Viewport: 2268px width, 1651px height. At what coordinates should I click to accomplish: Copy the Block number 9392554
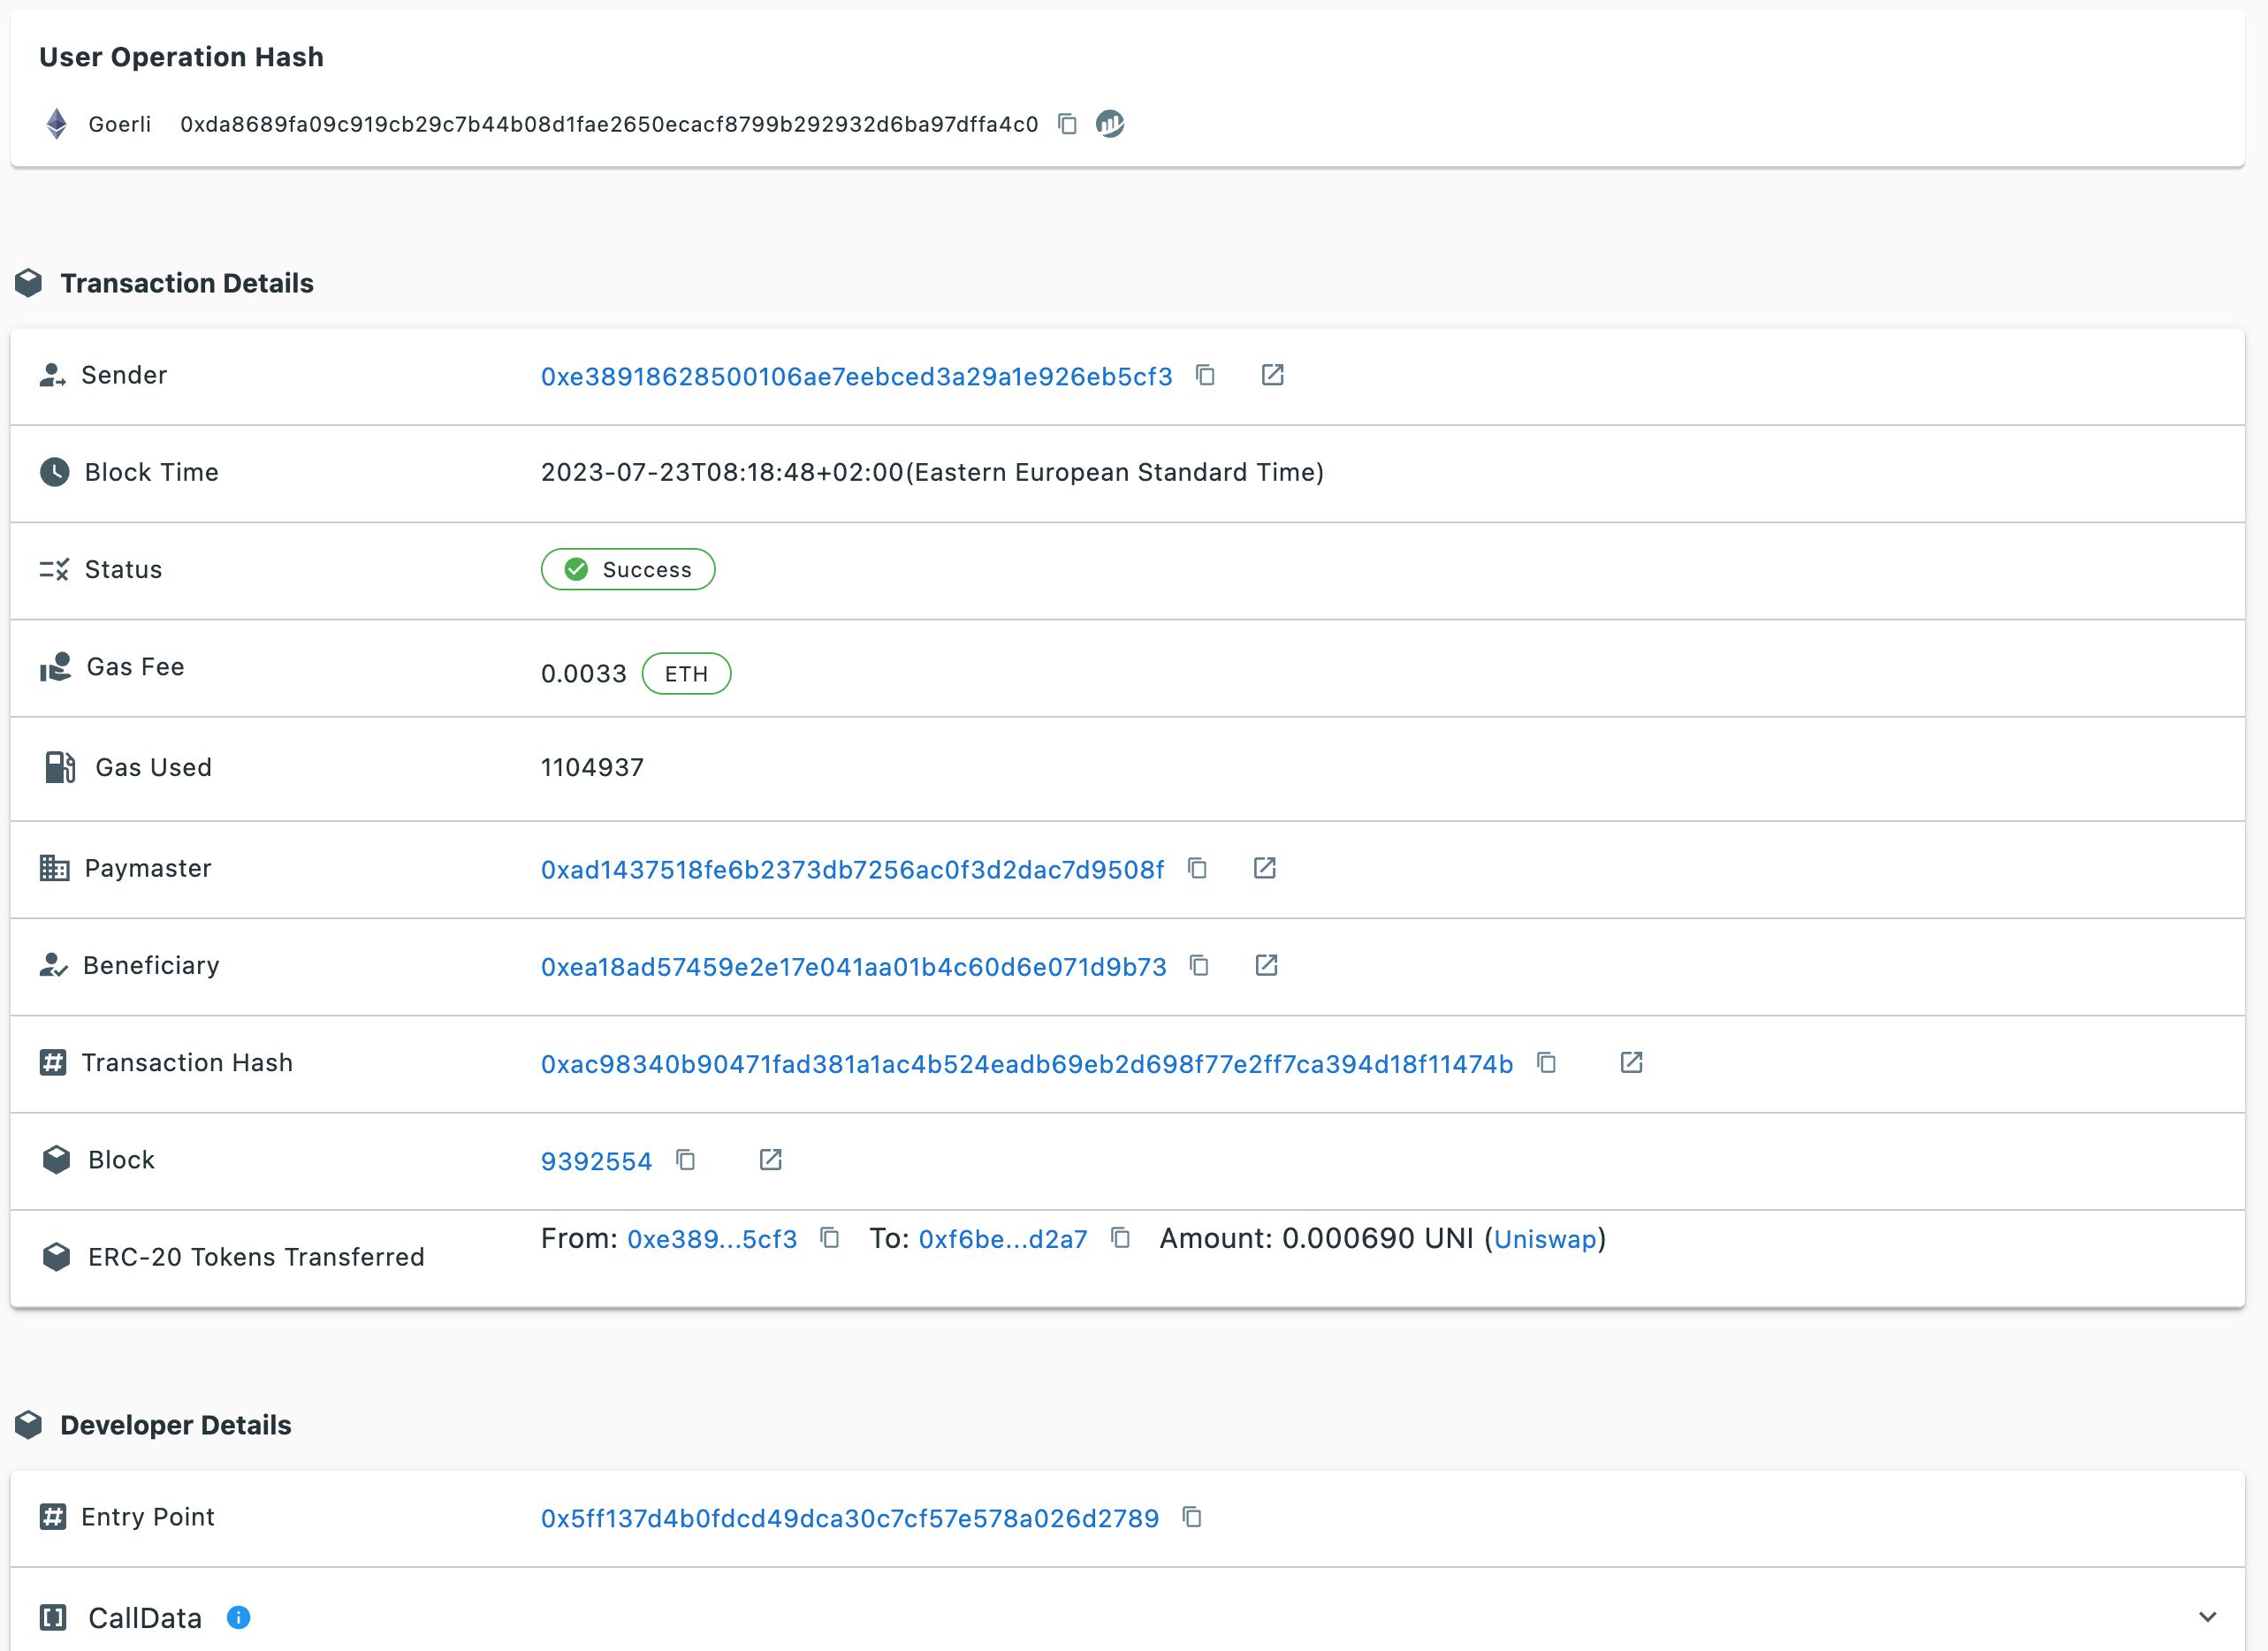[686, 1159]
